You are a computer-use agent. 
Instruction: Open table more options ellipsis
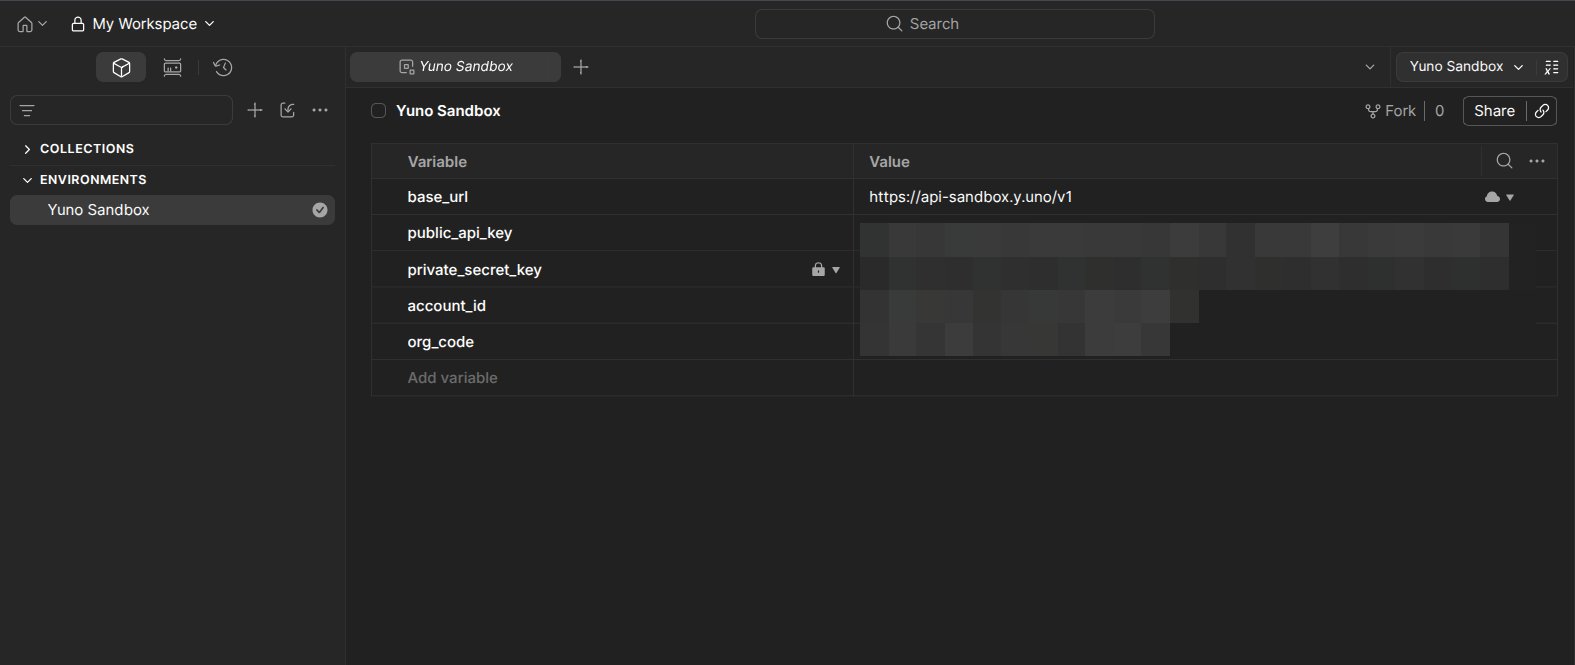pyautogui.click(x=1537, y=161)
